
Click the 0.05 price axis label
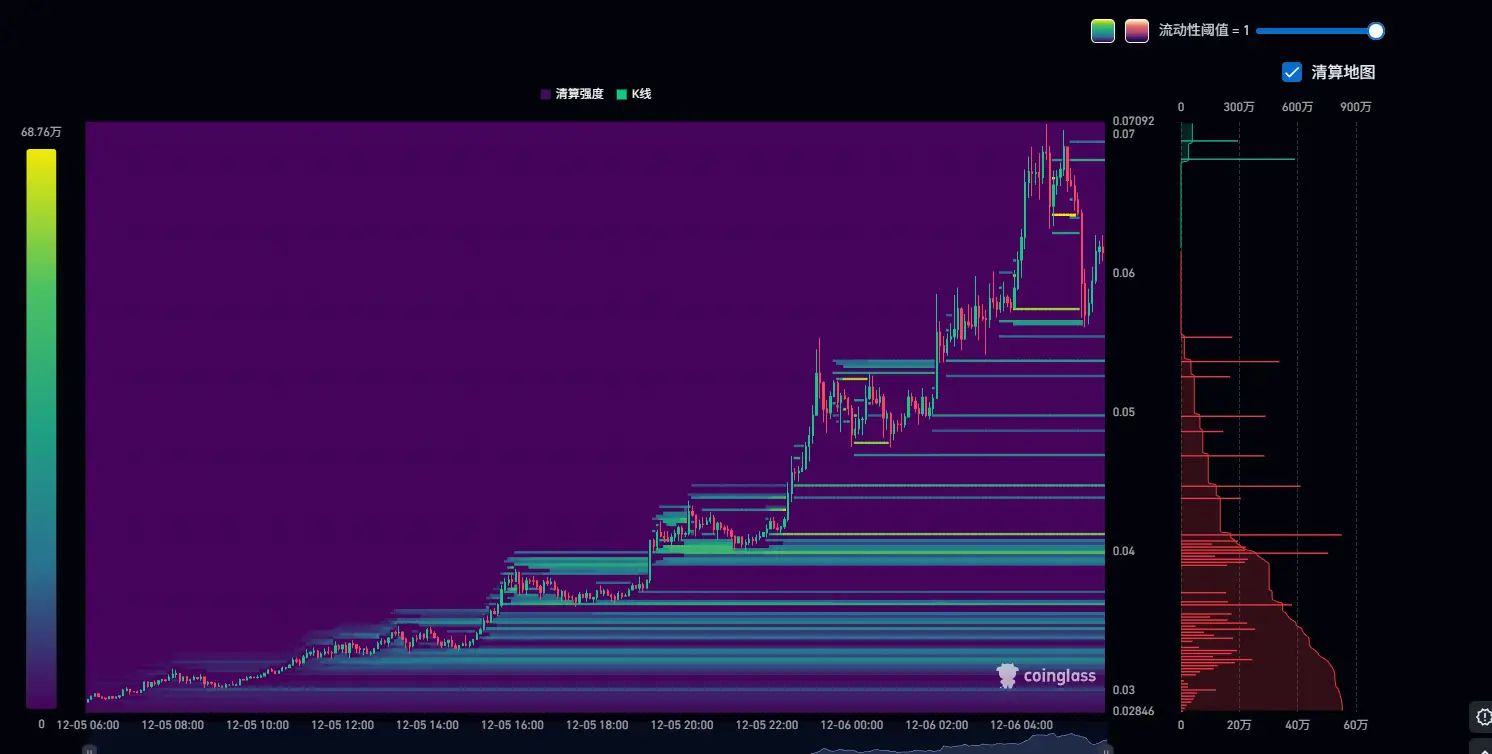click(1124, 412)
